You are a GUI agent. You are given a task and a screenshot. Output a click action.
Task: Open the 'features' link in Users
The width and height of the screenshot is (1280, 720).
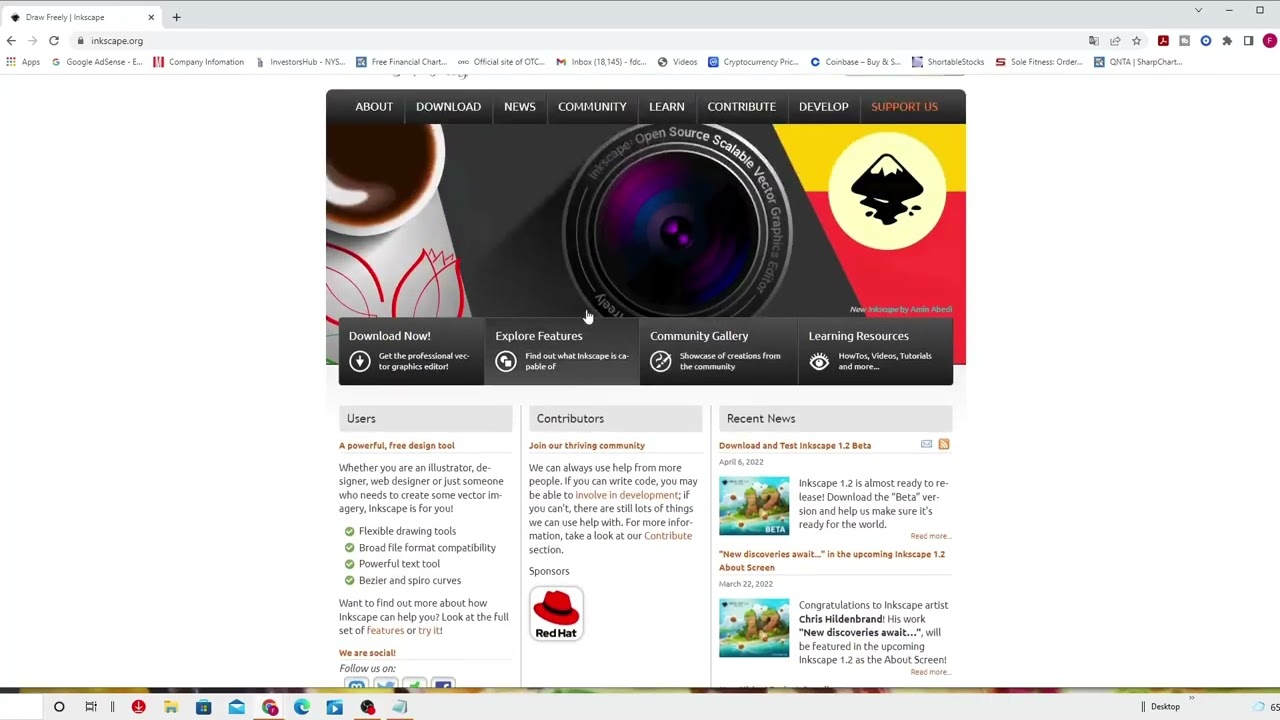(x=385, y=631)
